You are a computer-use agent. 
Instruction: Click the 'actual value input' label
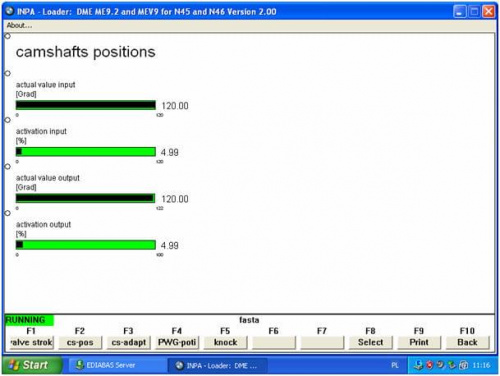[x=46, y=85]
